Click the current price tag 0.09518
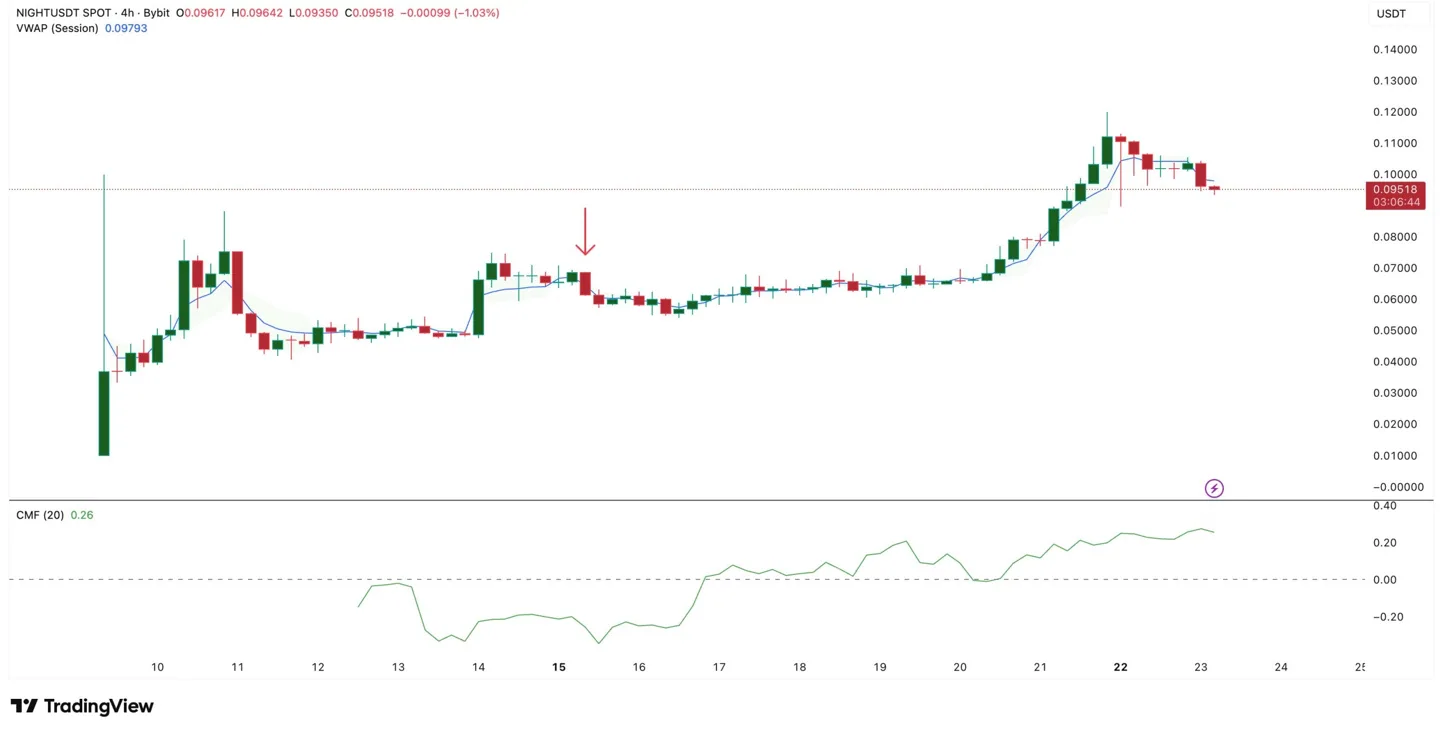The image size is (1440, 731). 1394,189
